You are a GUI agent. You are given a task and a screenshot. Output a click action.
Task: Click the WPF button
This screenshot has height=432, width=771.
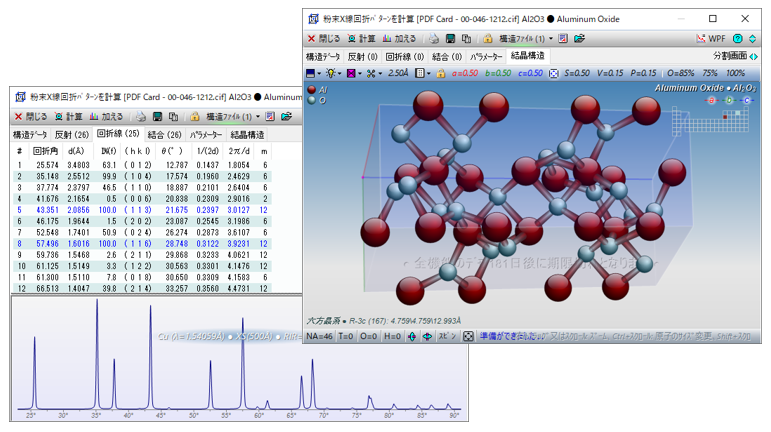click(711, 38)
